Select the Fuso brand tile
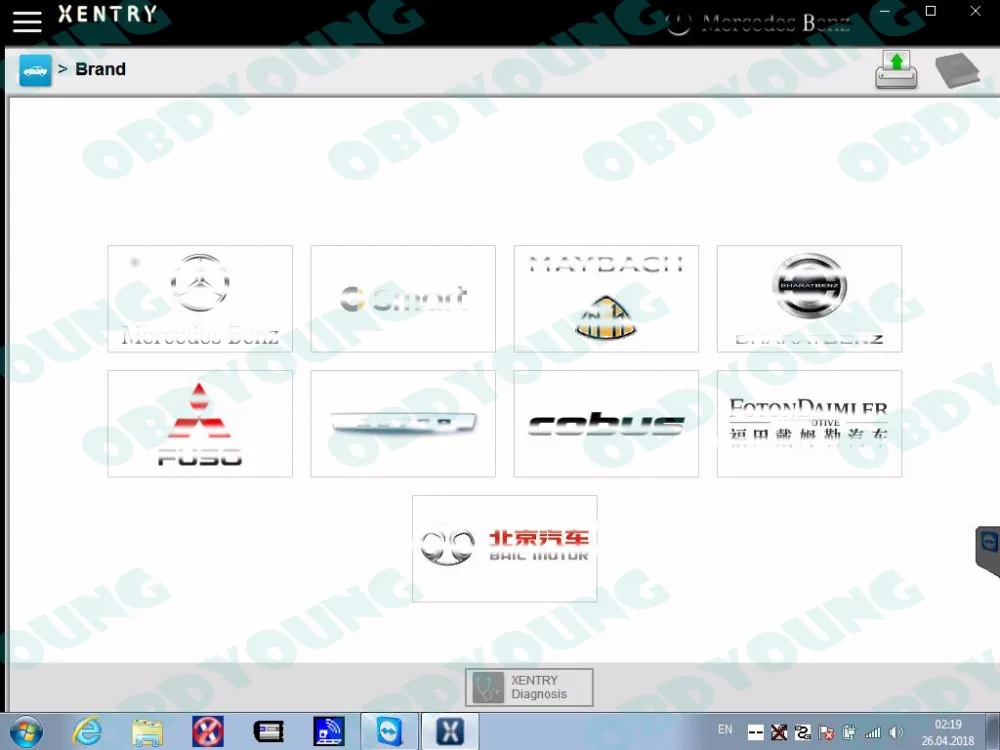The image size is (1000, 750). [x=200, y=423]
